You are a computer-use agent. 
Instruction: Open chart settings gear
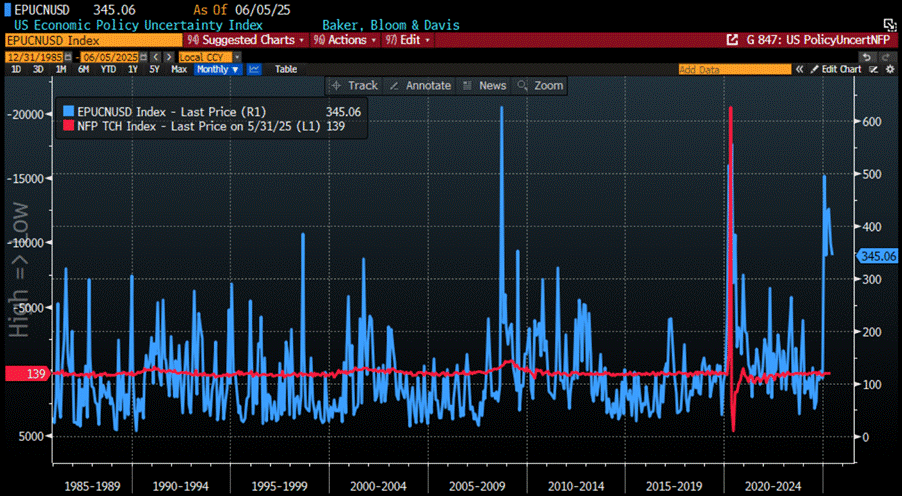[x=890, y=69]
